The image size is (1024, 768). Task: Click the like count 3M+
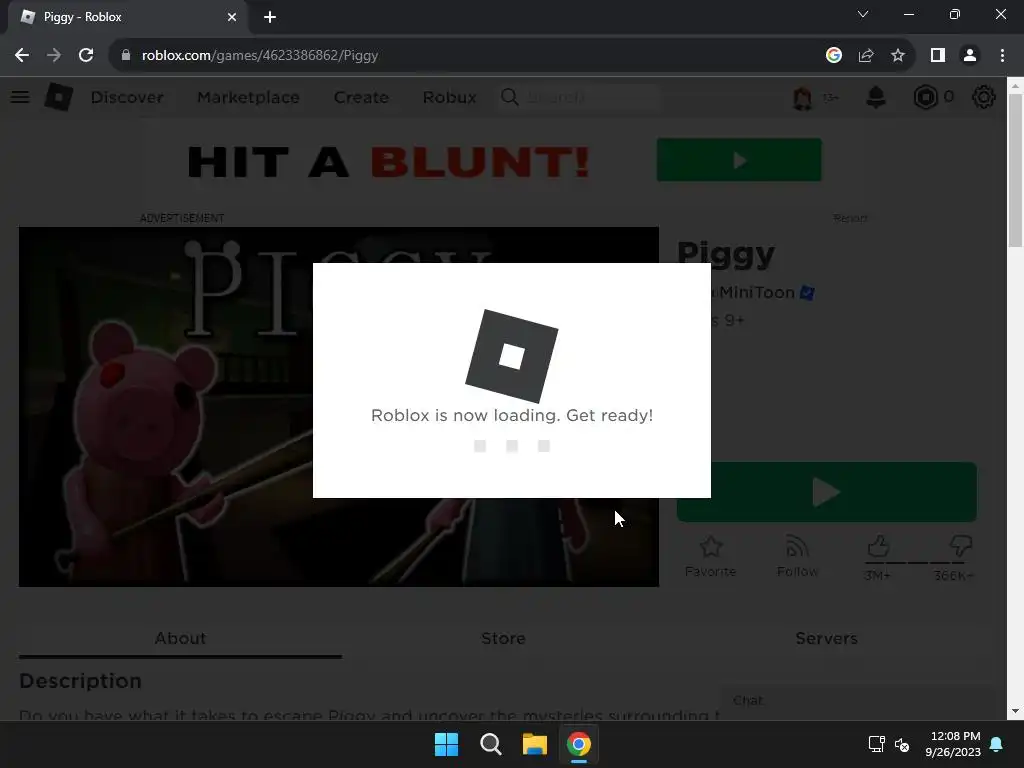[877, 575]
